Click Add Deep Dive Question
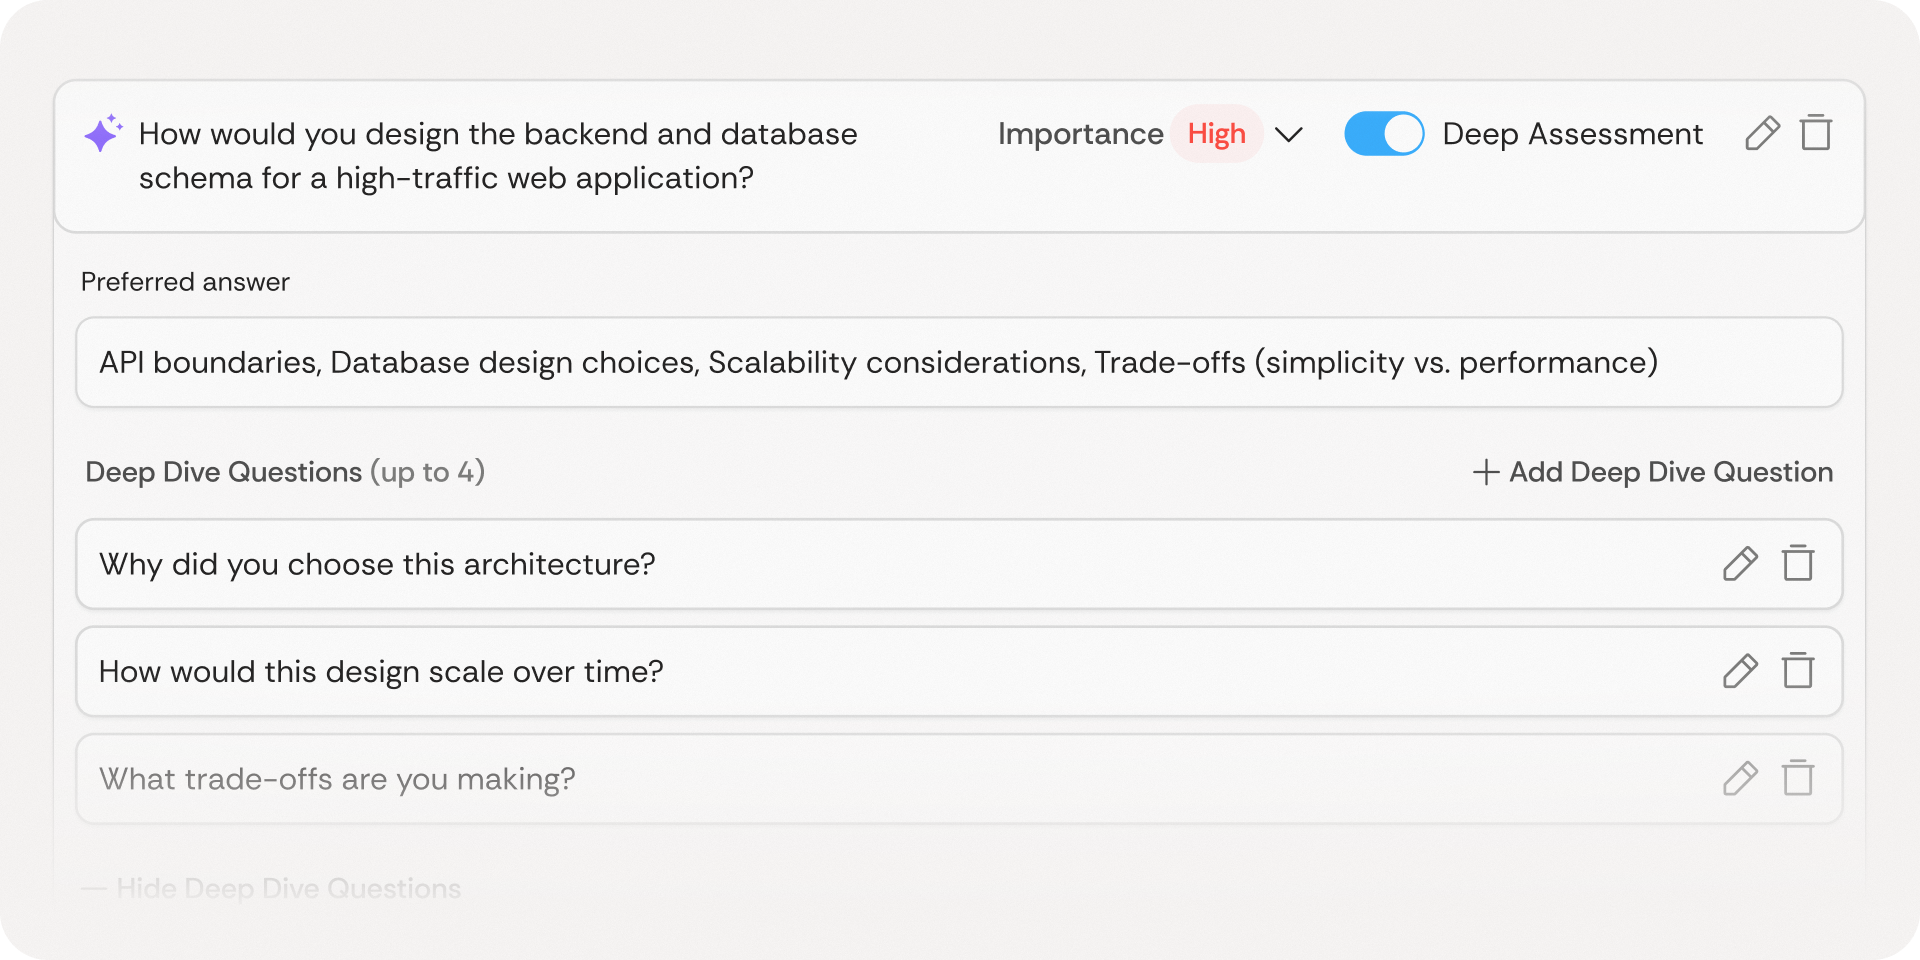Viewport: 1920px width, 960px height. (x=1653, y=472)
